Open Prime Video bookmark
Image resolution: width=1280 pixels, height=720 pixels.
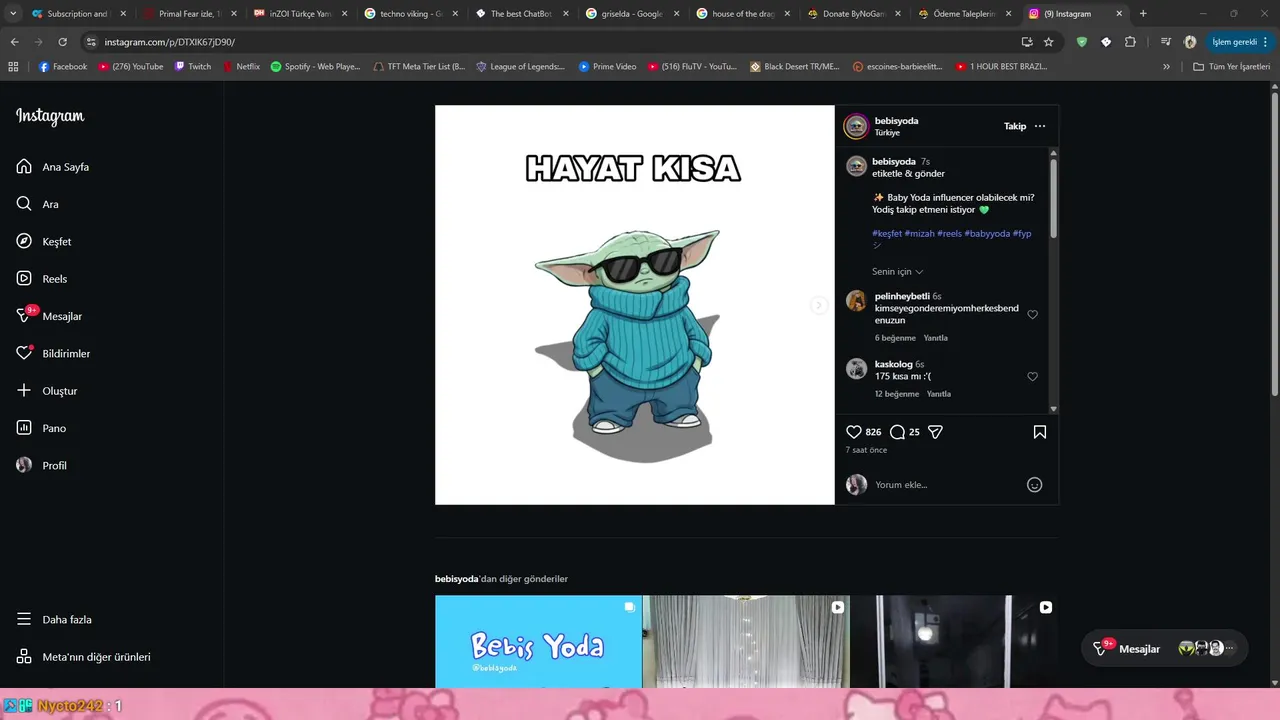point(607,67)
